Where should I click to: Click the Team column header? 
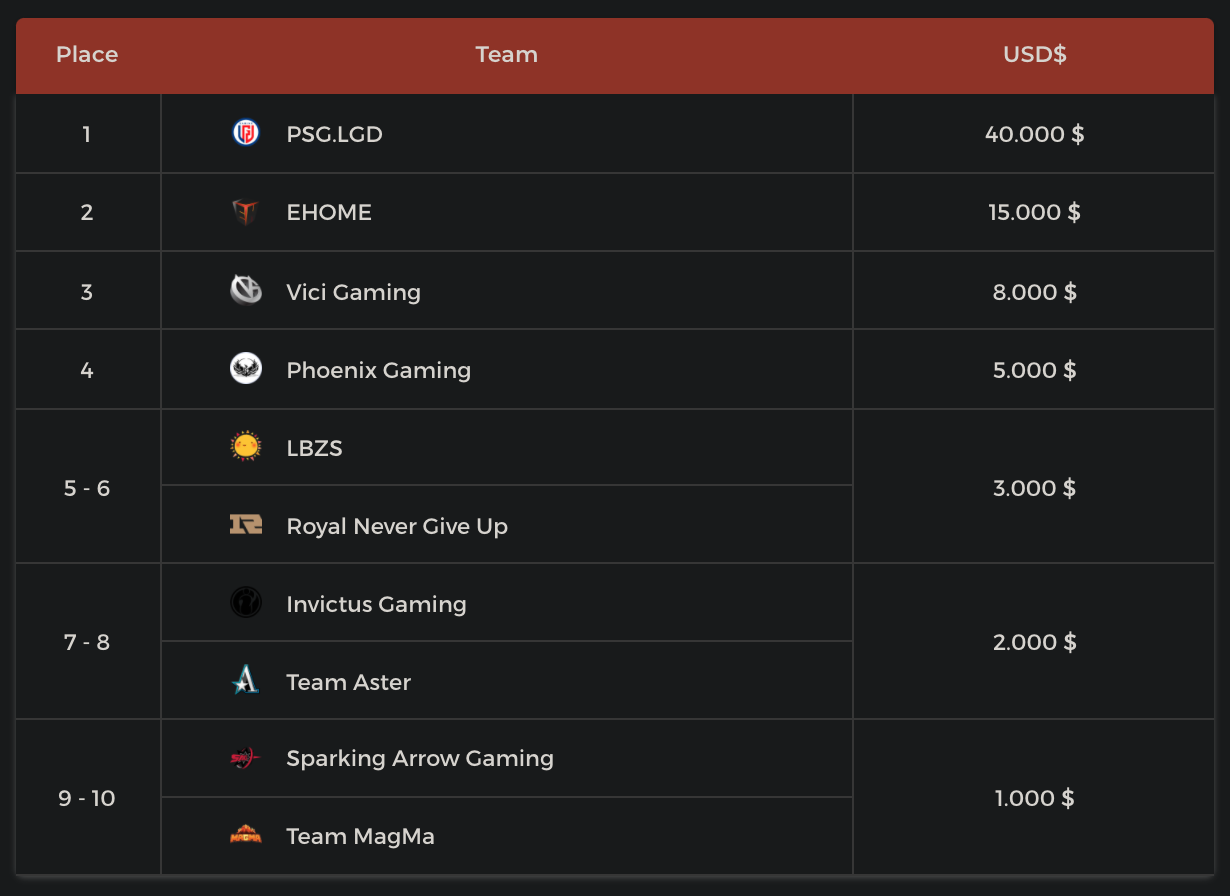(506, 55)
